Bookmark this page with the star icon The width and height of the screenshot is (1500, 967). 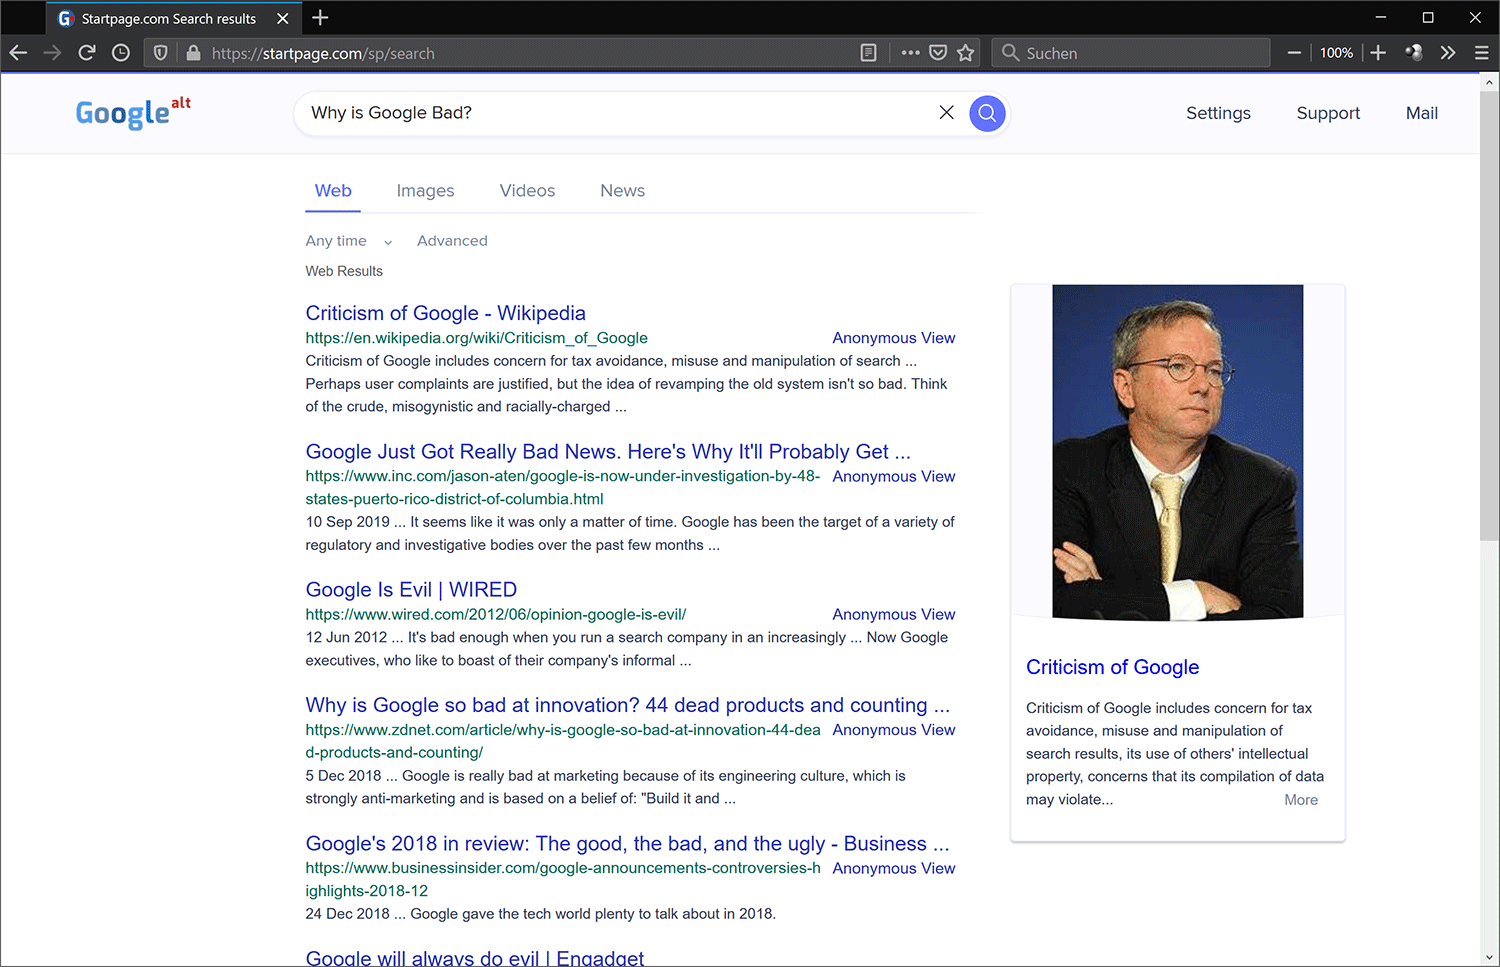(x=965, y=53)
